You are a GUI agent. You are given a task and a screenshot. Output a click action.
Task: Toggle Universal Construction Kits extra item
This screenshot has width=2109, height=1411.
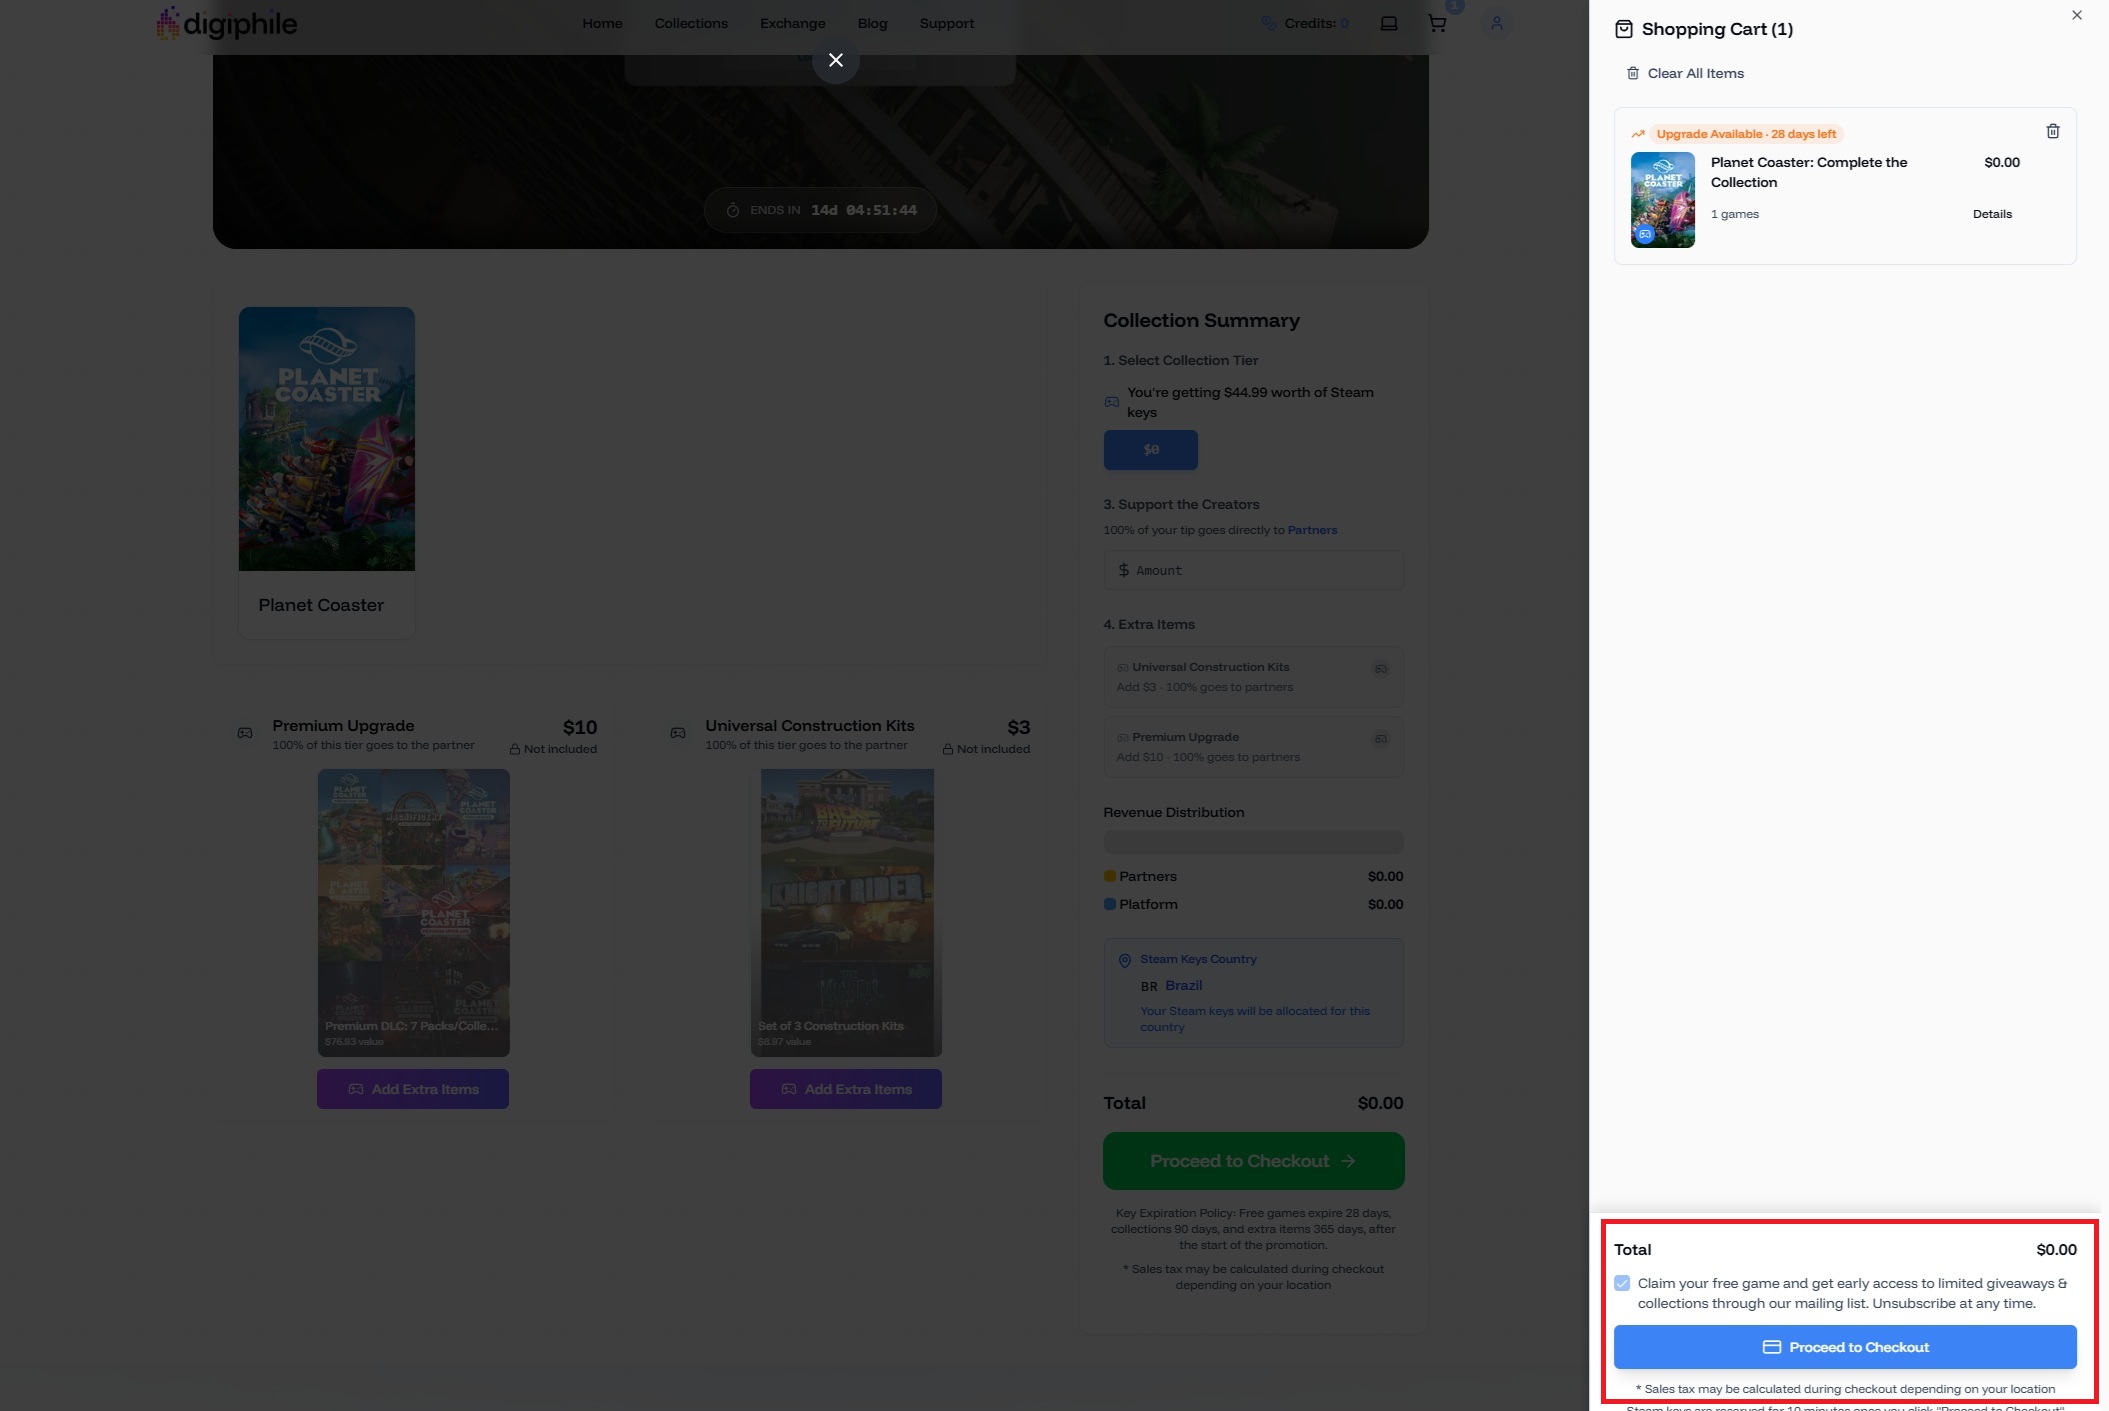pyautogui.click(x=1380, y=669)
